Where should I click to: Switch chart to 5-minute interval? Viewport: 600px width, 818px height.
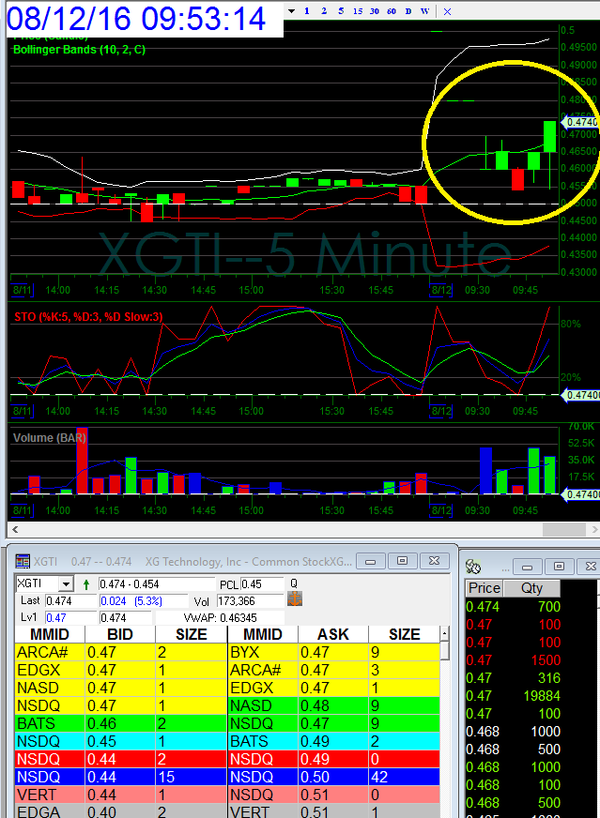coord(339,11)
